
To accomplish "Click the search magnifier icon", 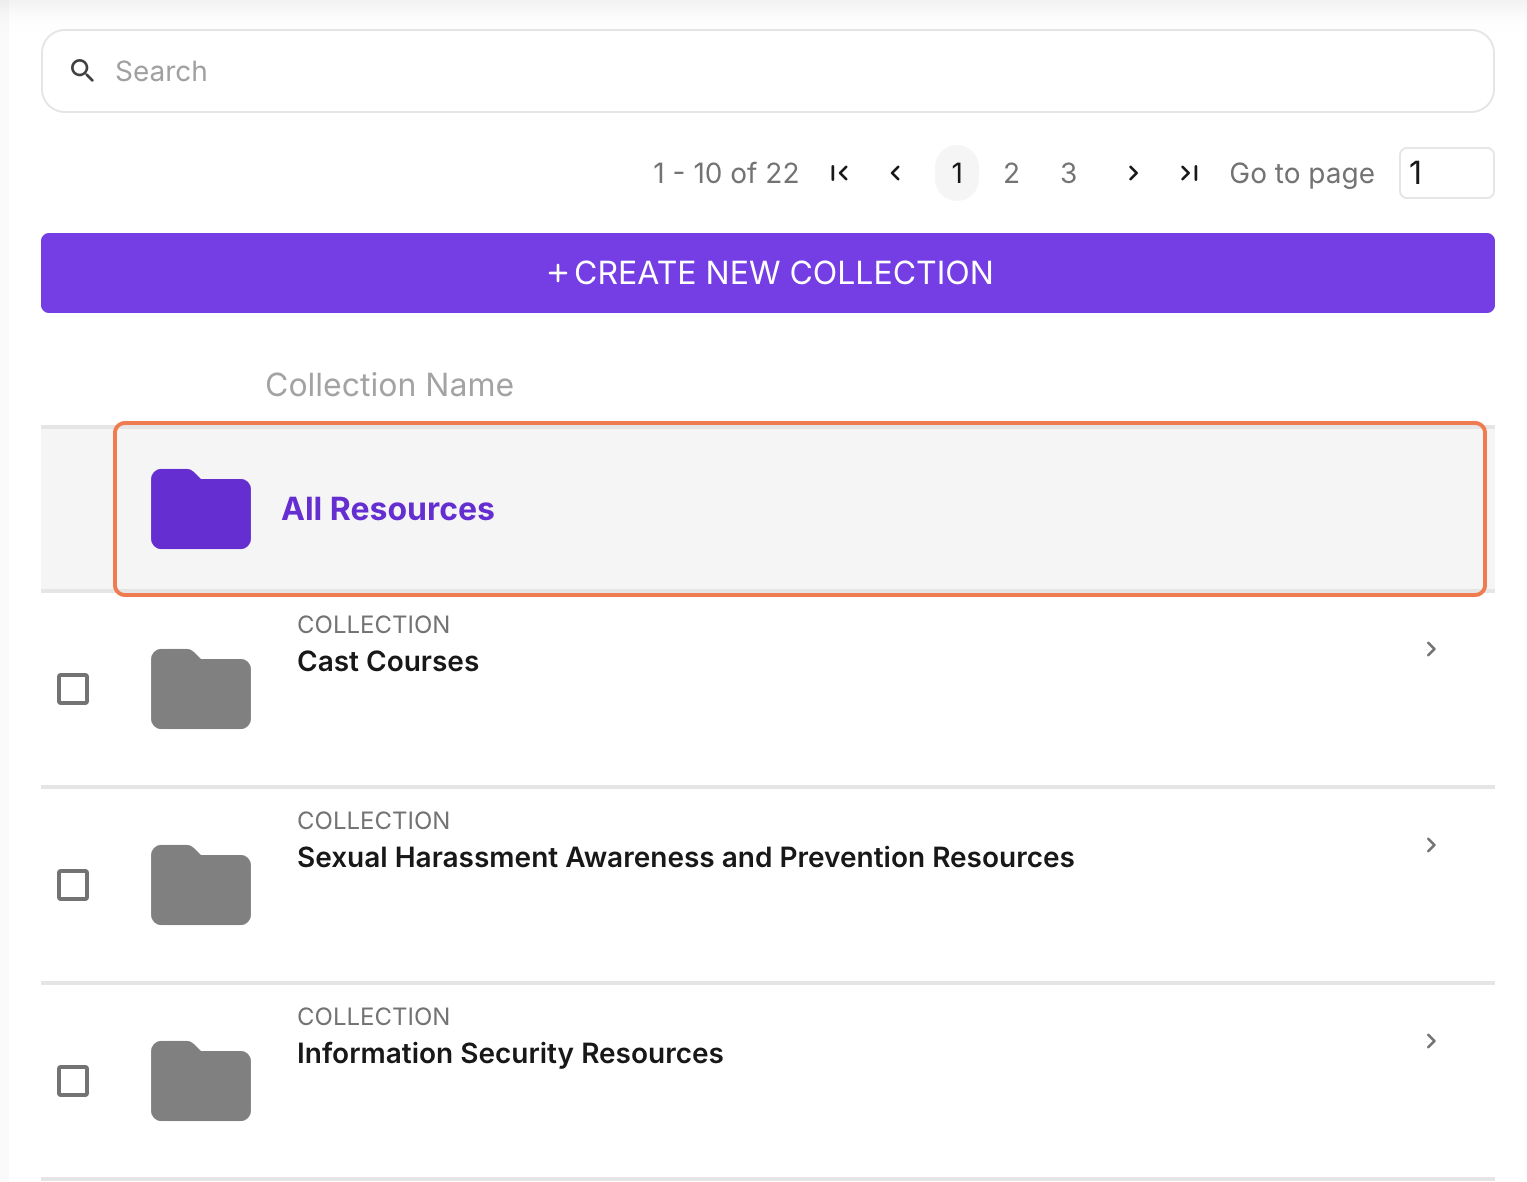I will pos(83,71).
